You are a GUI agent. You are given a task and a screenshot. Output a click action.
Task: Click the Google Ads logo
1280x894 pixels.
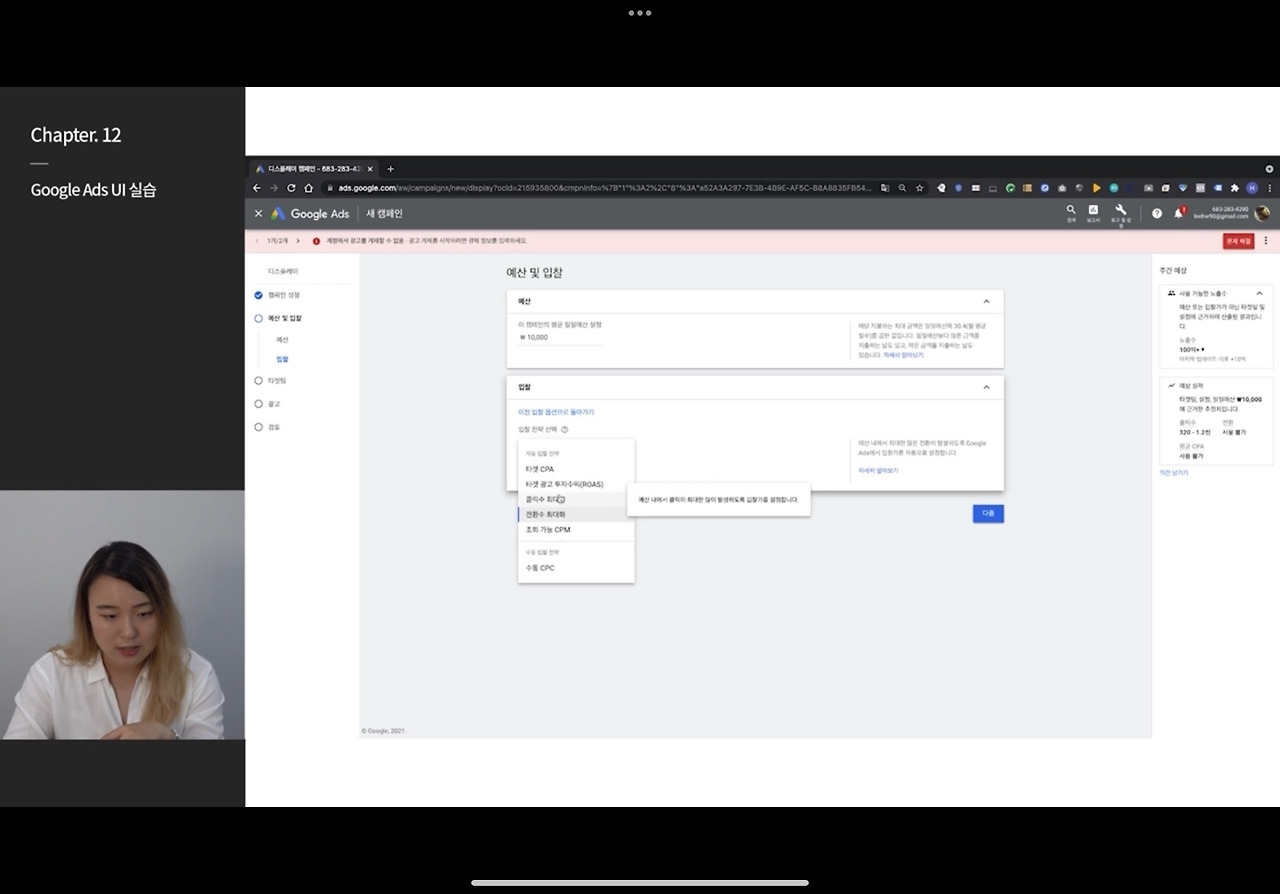pyautogui.click(x=310, y=214)
